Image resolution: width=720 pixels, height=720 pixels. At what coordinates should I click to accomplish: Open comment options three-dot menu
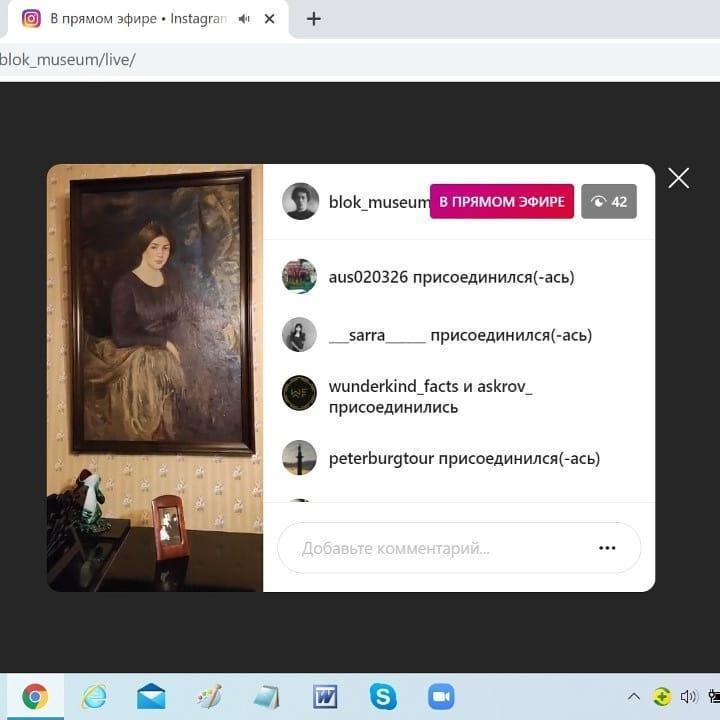coord(607,548)
